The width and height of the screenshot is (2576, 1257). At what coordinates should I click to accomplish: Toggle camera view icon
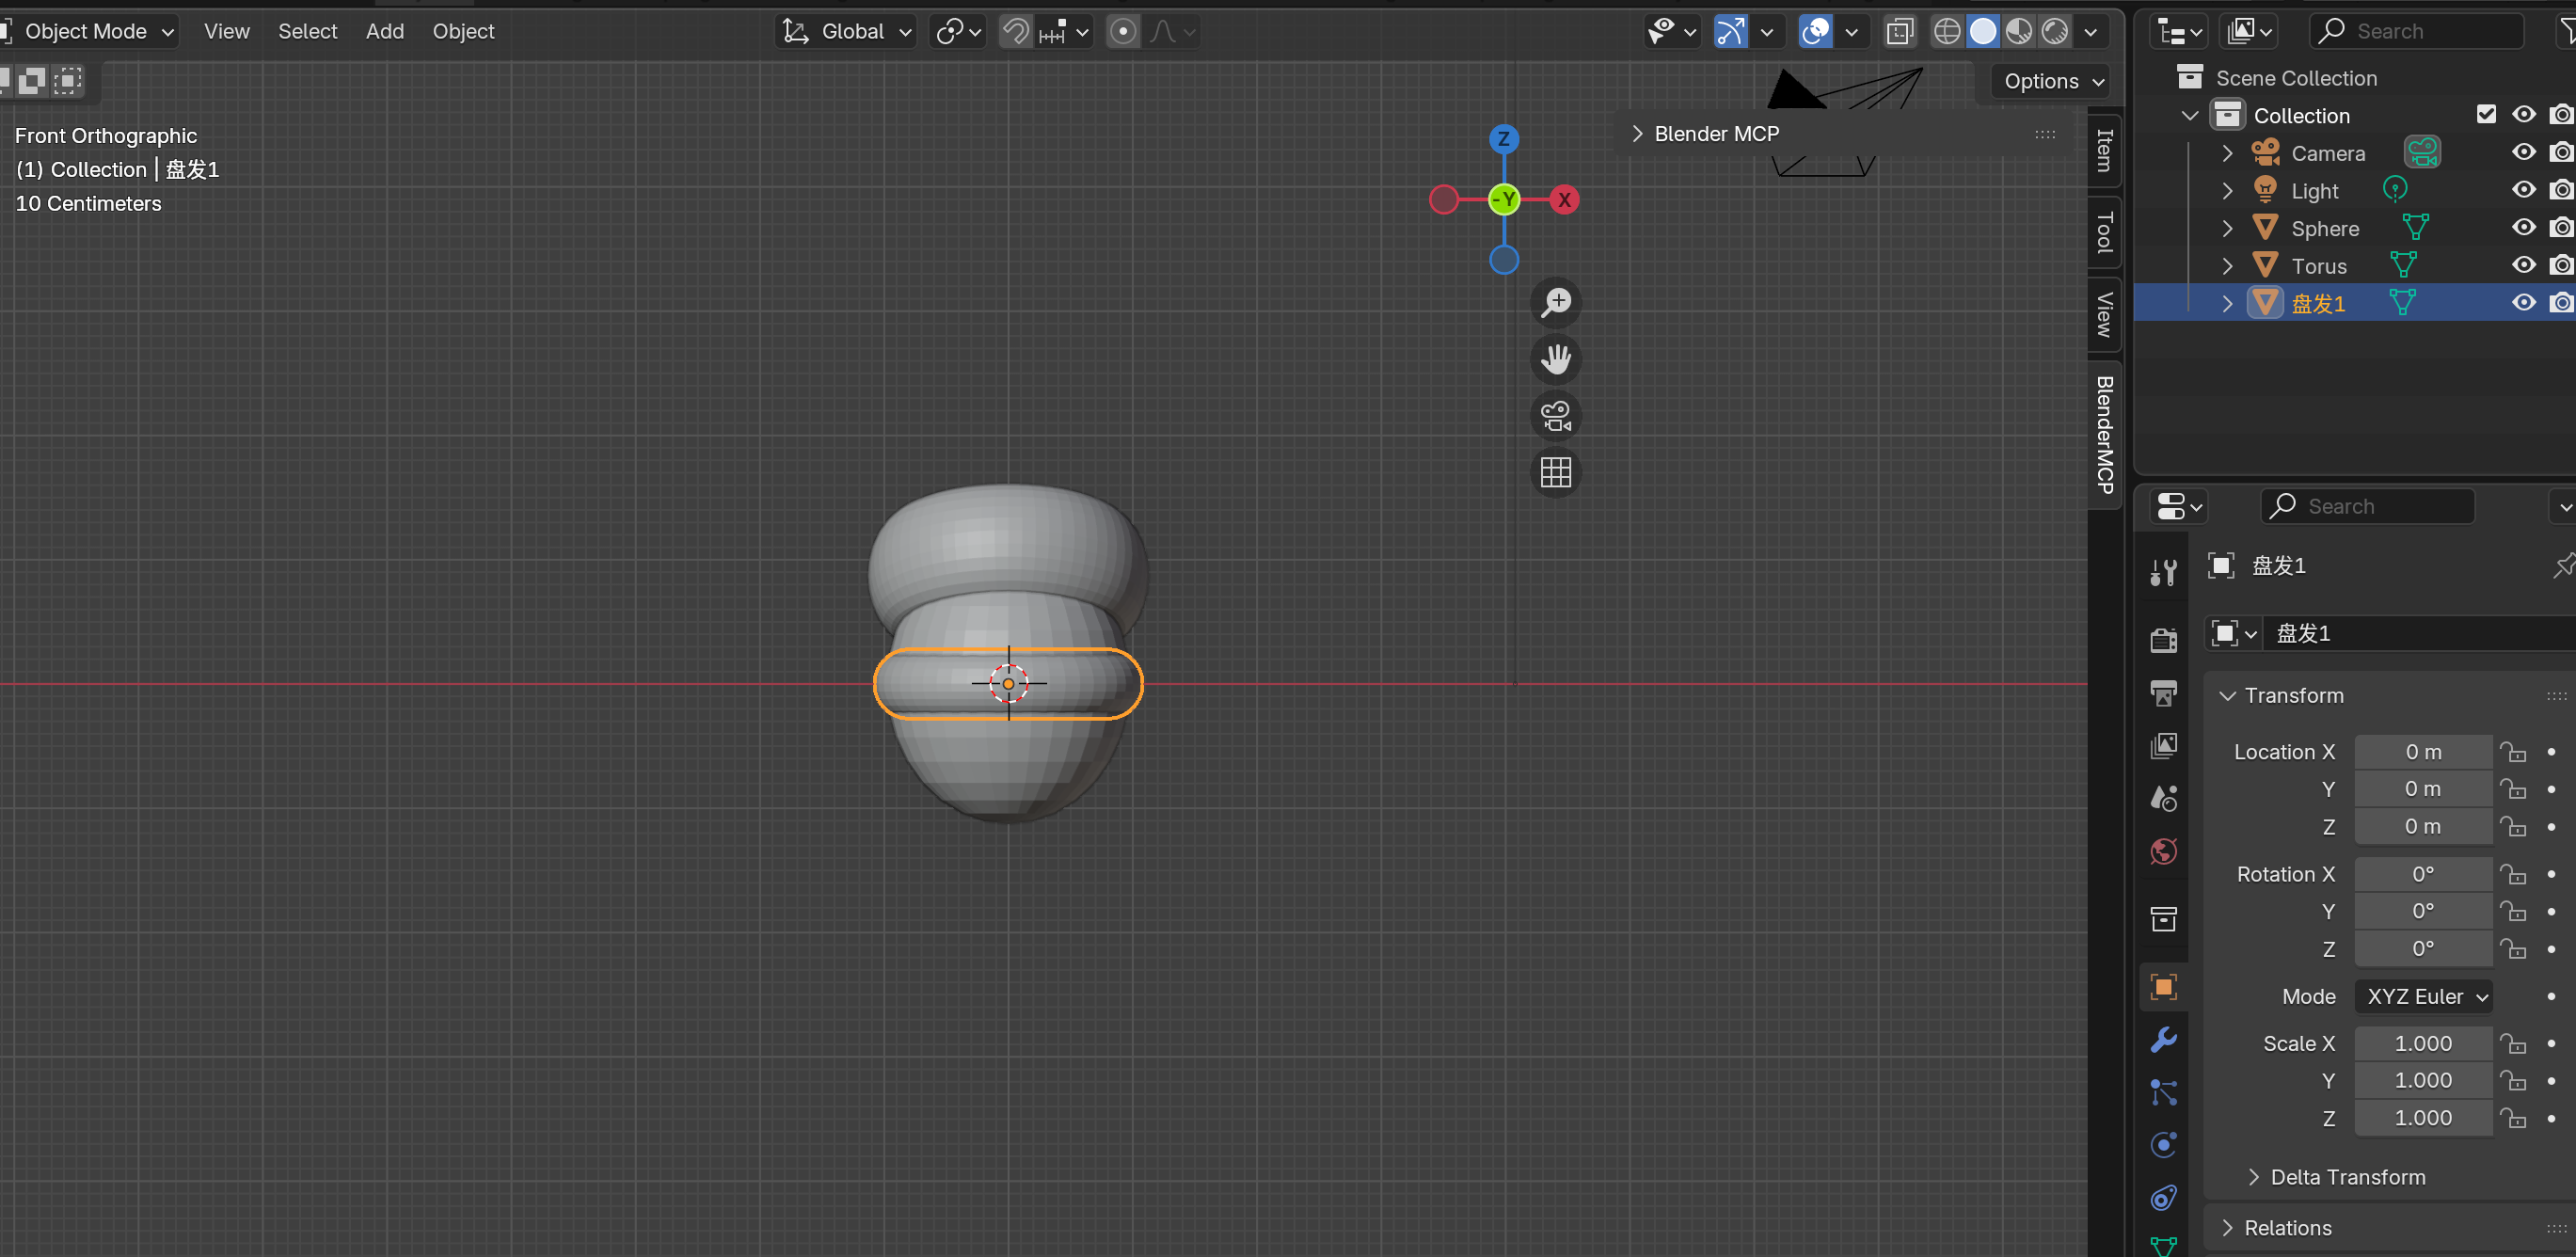1555,416
